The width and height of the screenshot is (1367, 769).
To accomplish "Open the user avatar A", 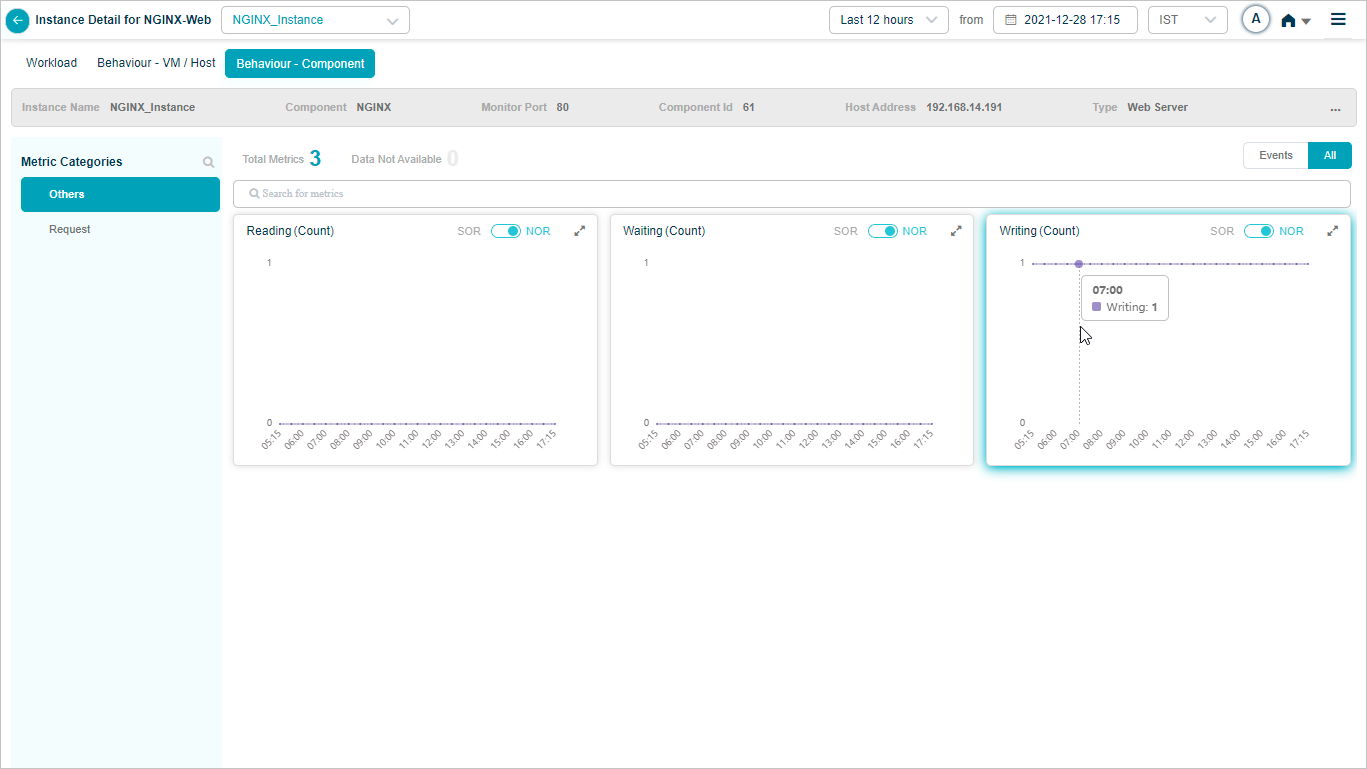I will [x=1255, y=20].
